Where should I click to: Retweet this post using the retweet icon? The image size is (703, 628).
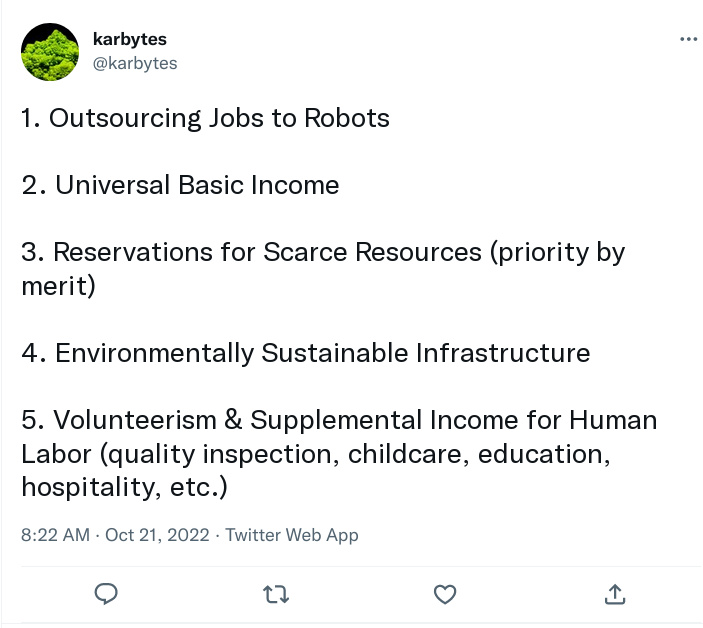[x=276, y=594]
